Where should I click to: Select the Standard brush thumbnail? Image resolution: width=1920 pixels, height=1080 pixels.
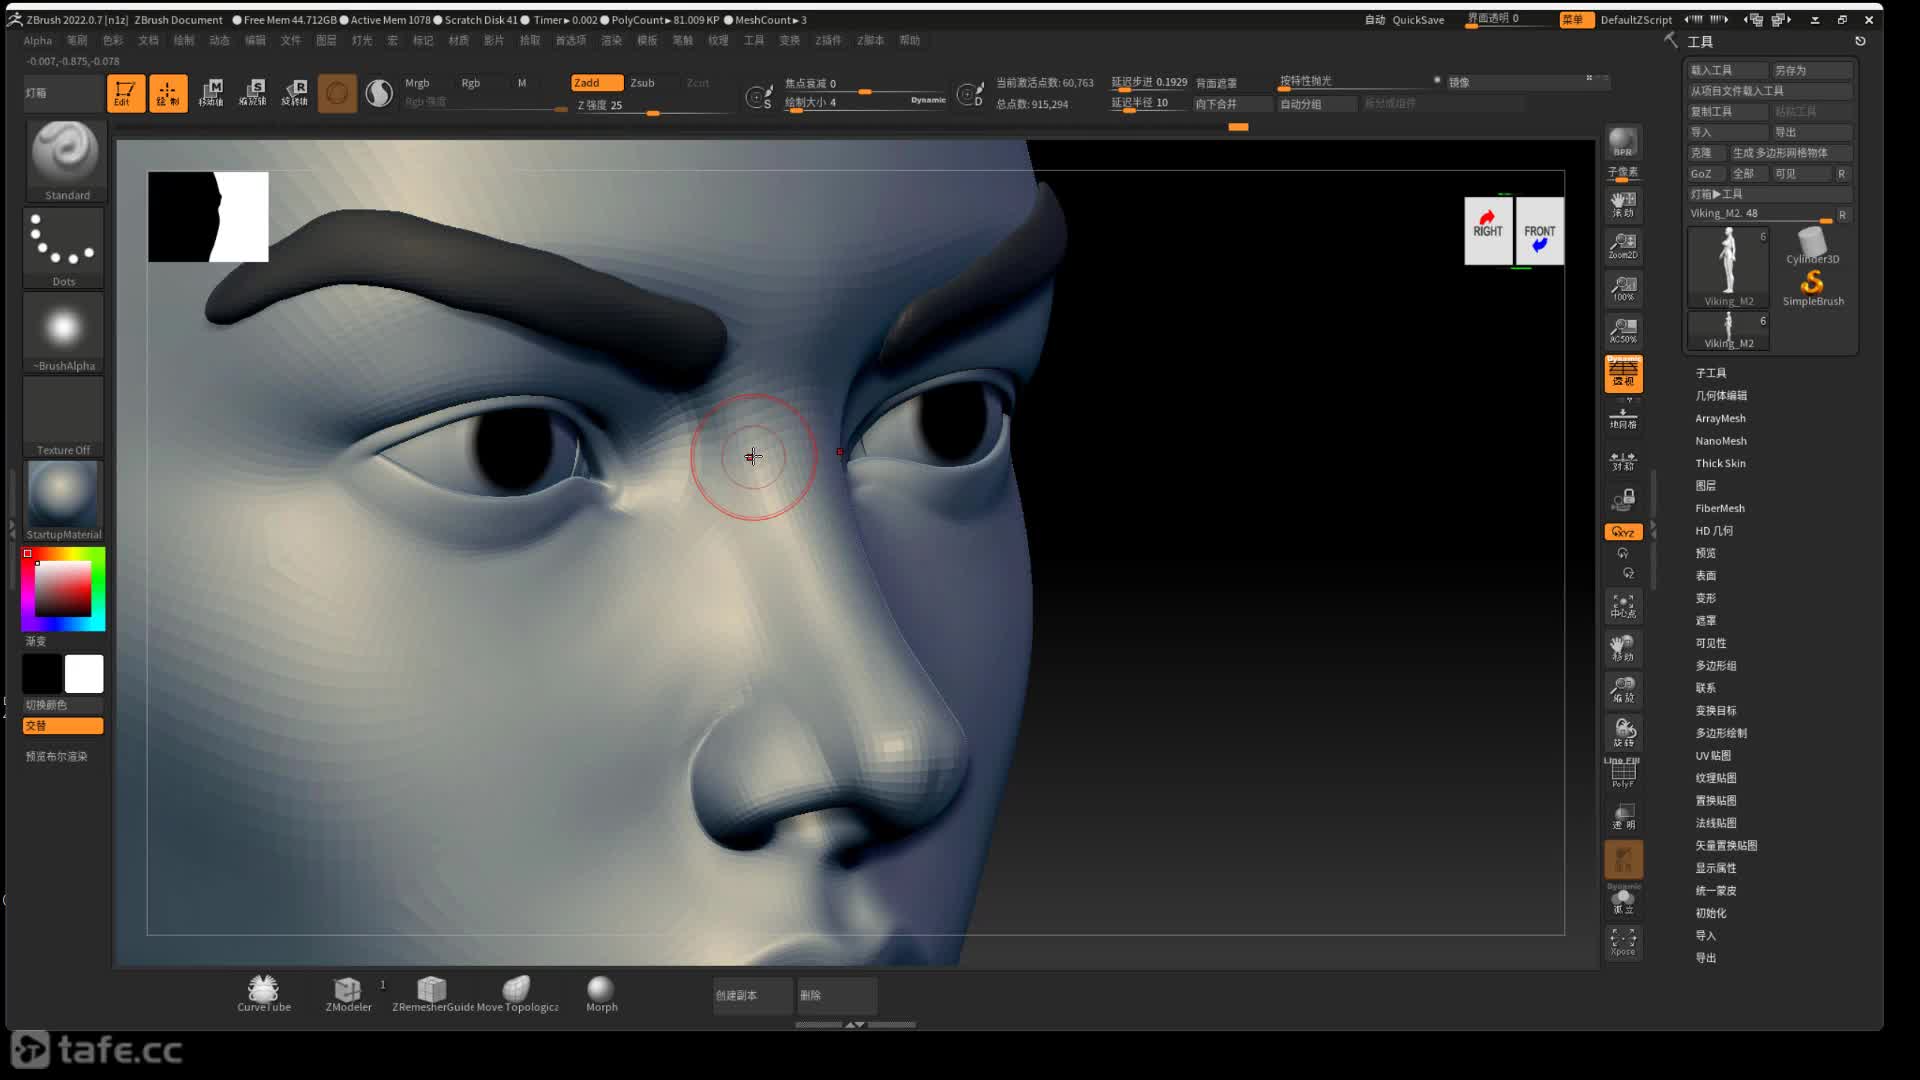(65, 160)
